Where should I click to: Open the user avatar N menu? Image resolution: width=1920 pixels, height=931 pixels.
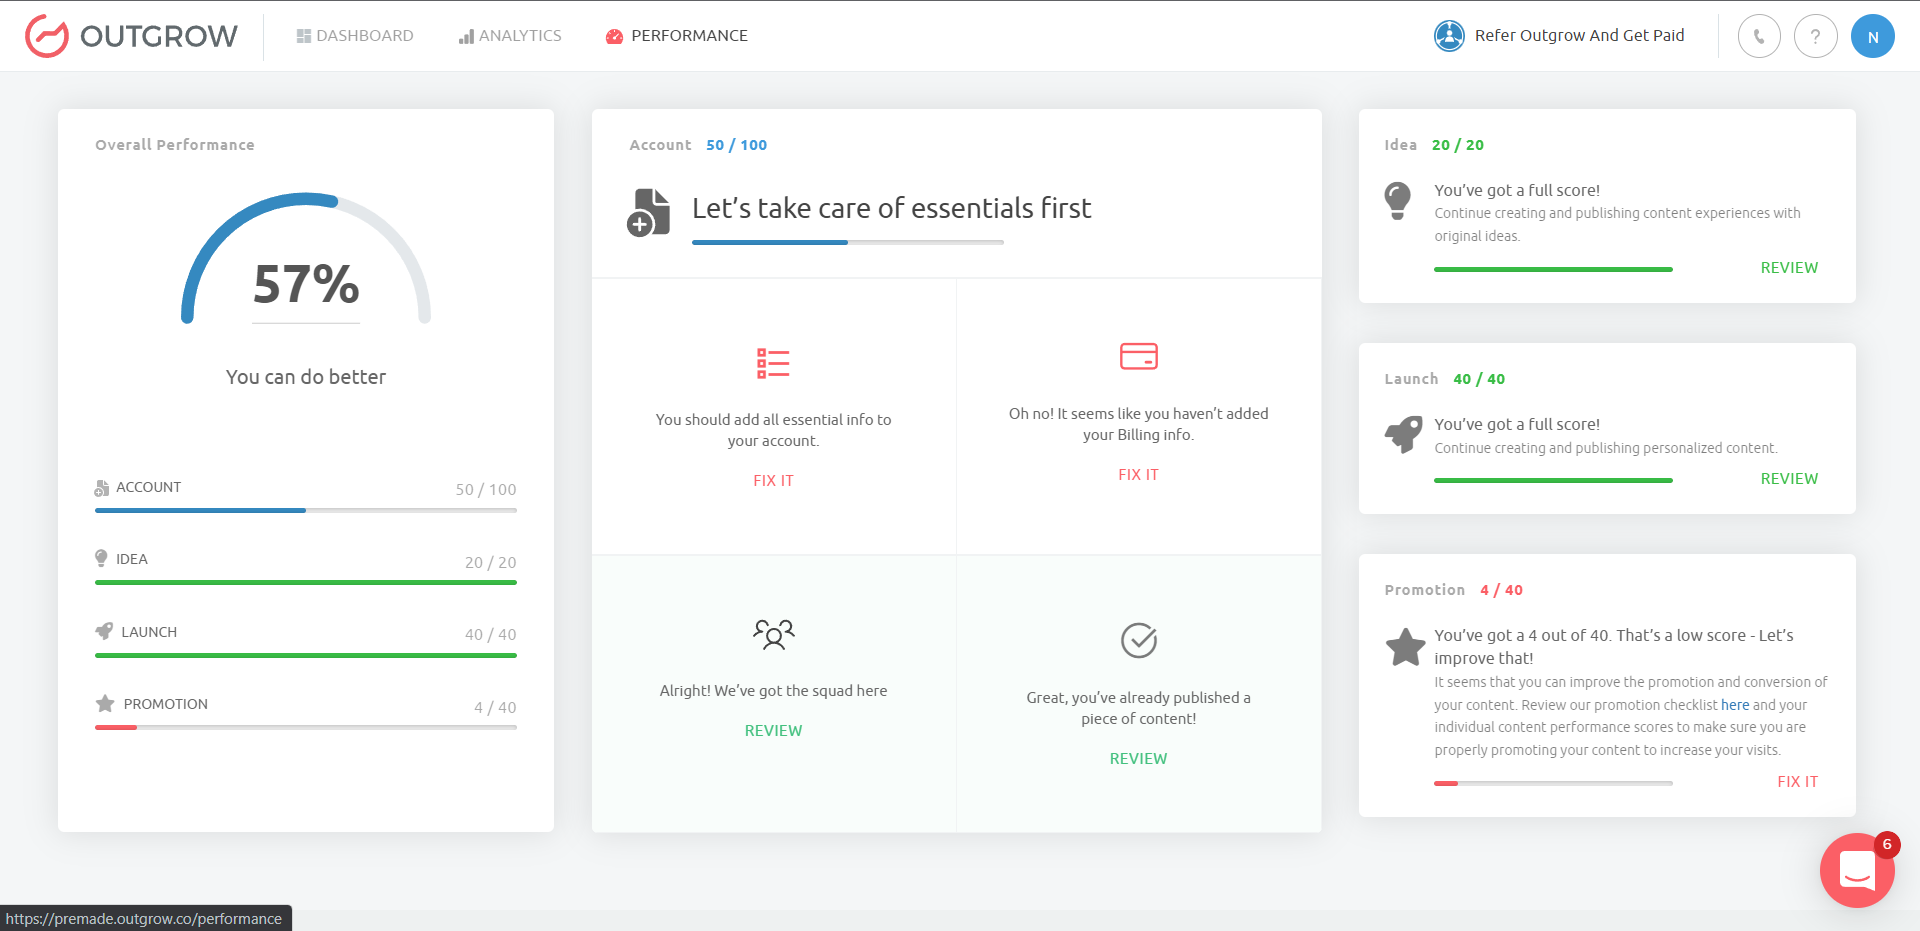click(x=1872, y=37)
